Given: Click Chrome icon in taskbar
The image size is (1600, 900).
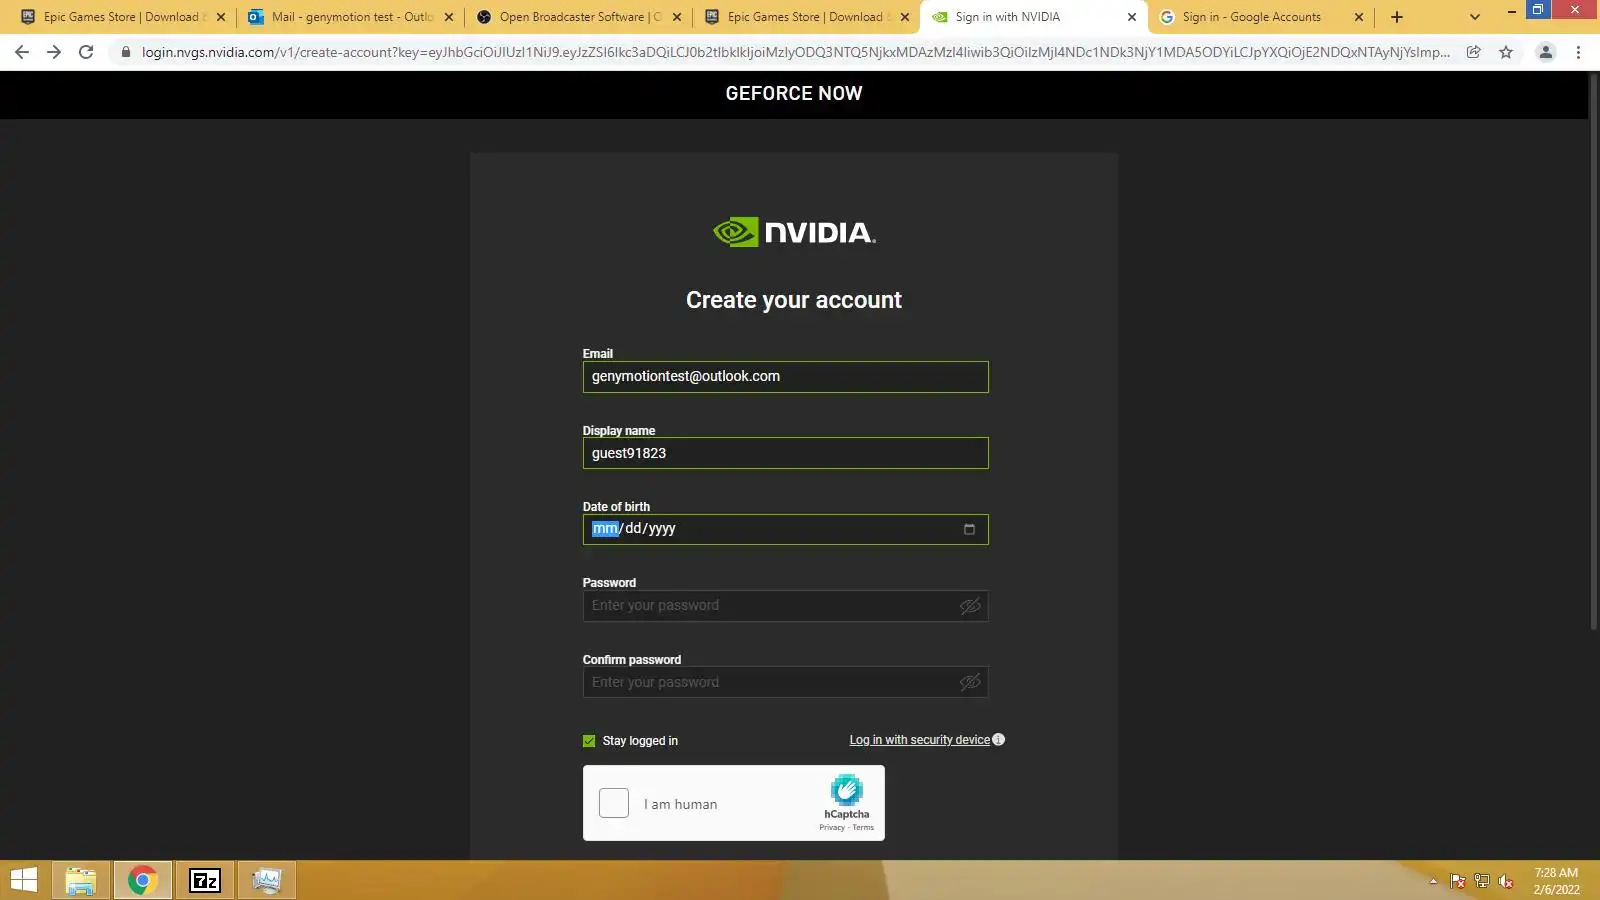Looking at the screenshot, I should pos(143,880).
